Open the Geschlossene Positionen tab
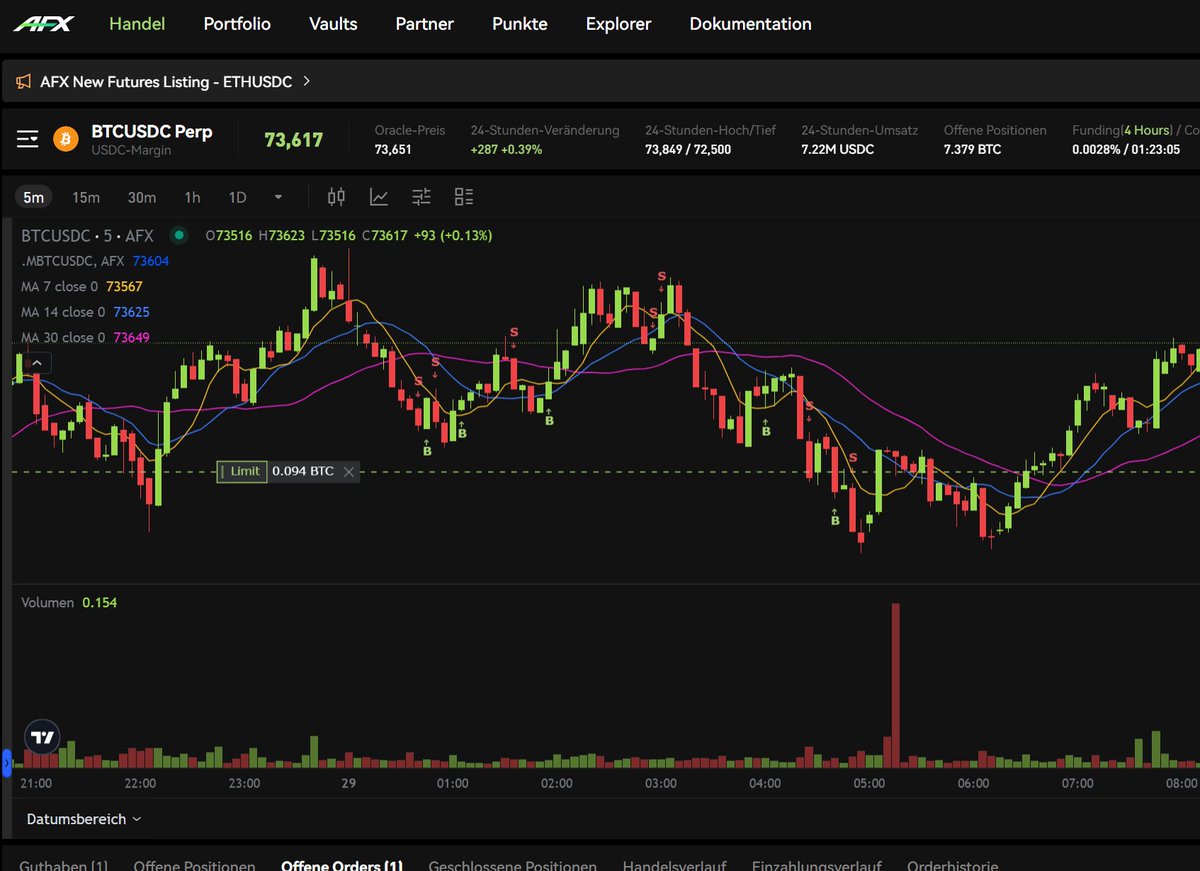The width and height of the screenshot is (1200, 871). (x=512, y=864)
